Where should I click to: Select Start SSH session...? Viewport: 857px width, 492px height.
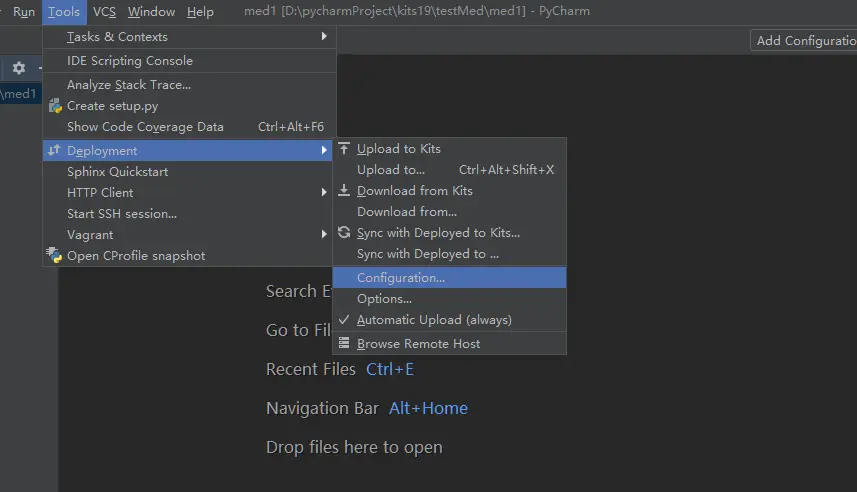click(x=189, y=214)
